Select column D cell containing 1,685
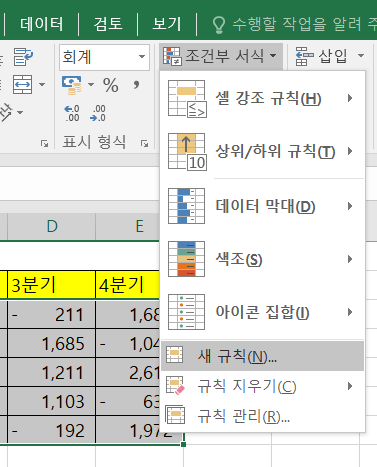The image size is (377, 467). [x=52, y=343]
